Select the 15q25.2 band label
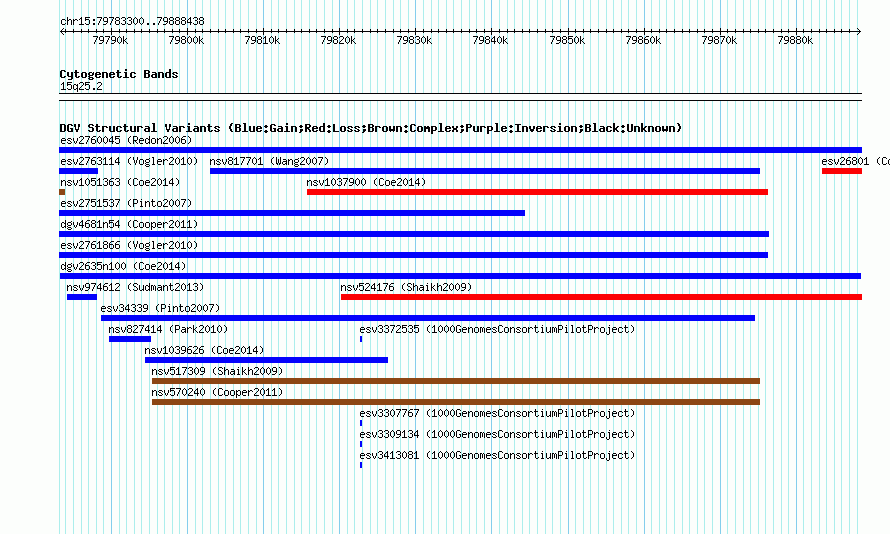Viewport: 890px width, 534px height. click(x=81, y=86)
